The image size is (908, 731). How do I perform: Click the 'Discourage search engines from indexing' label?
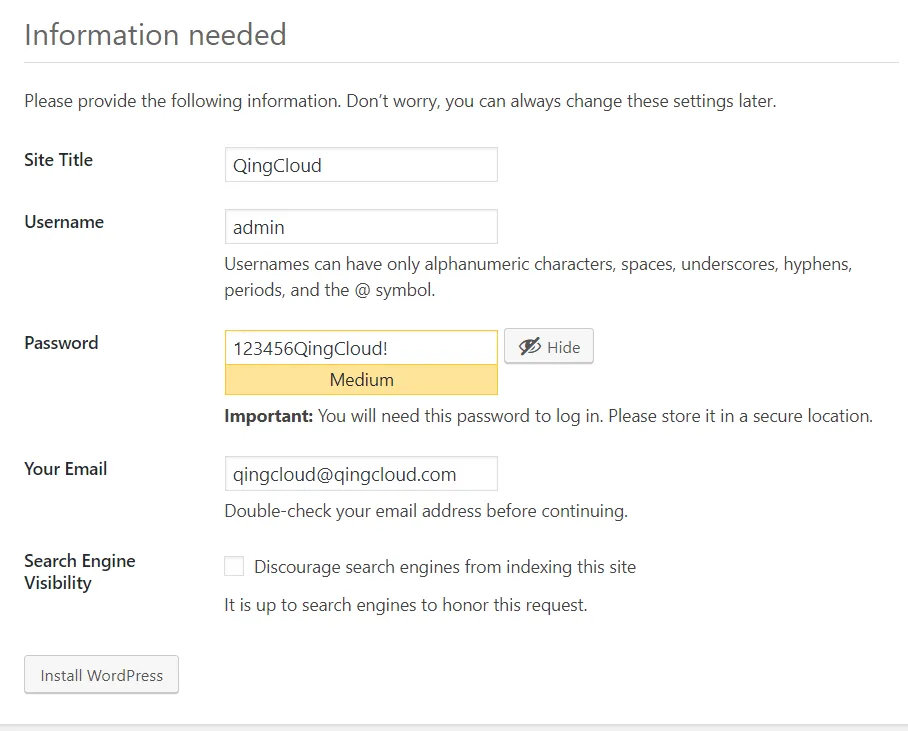(445, 567)
